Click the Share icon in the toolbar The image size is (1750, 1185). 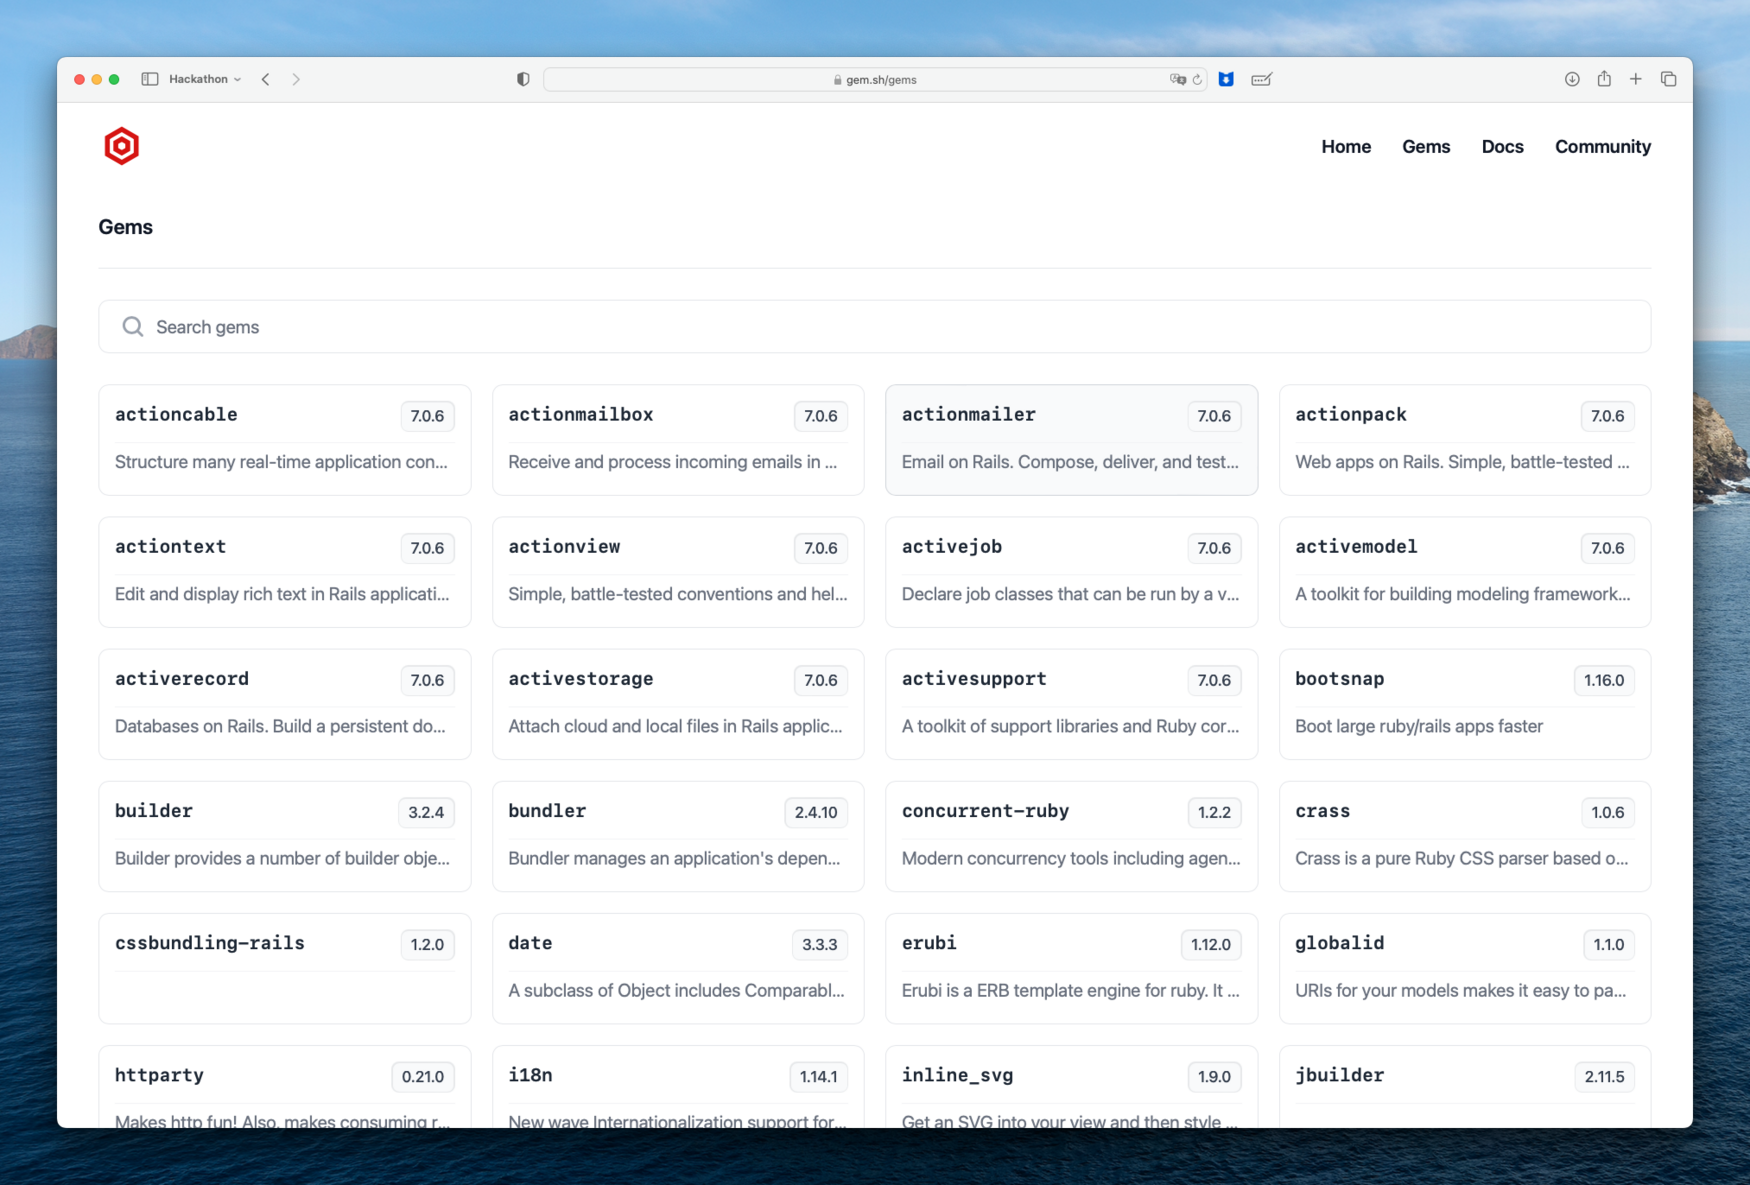pos(1604,79)
